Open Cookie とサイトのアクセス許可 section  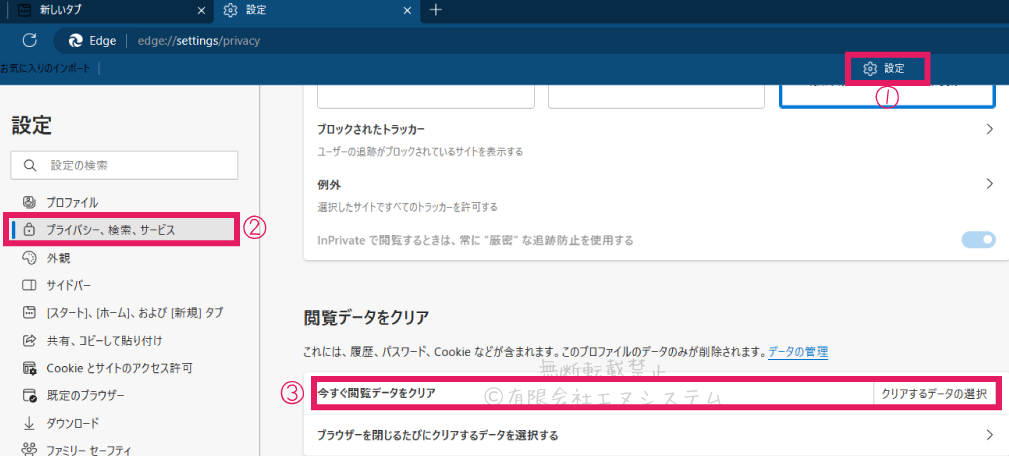pos(121,369)
